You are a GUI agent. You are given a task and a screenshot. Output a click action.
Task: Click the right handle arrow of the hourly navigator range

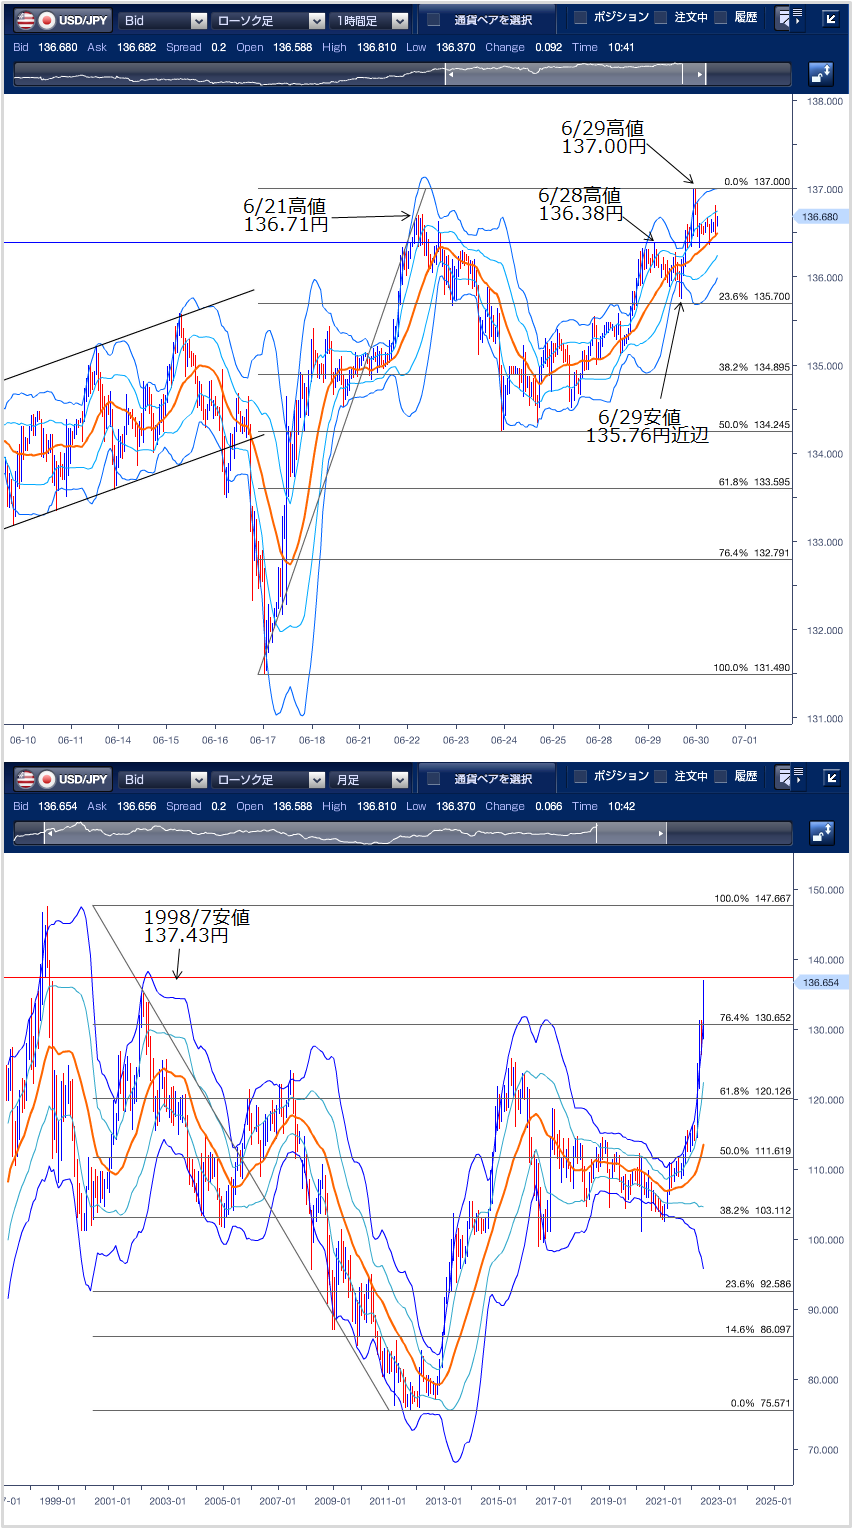700,75
